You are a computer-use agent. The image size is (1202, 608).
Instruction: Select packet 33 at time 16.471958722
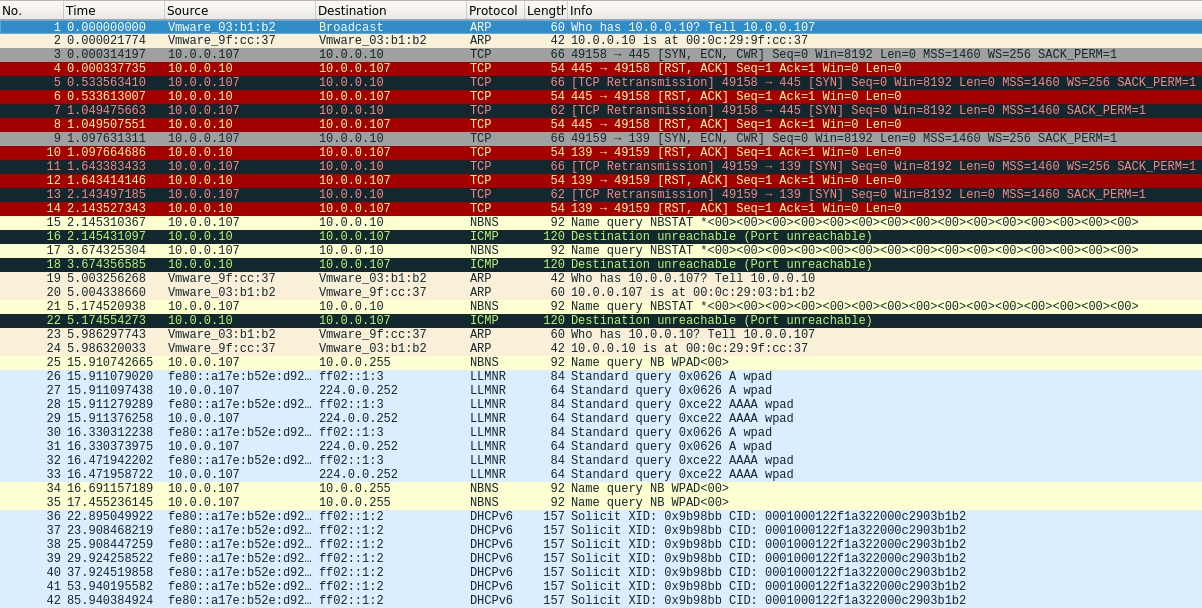point(601,475)
